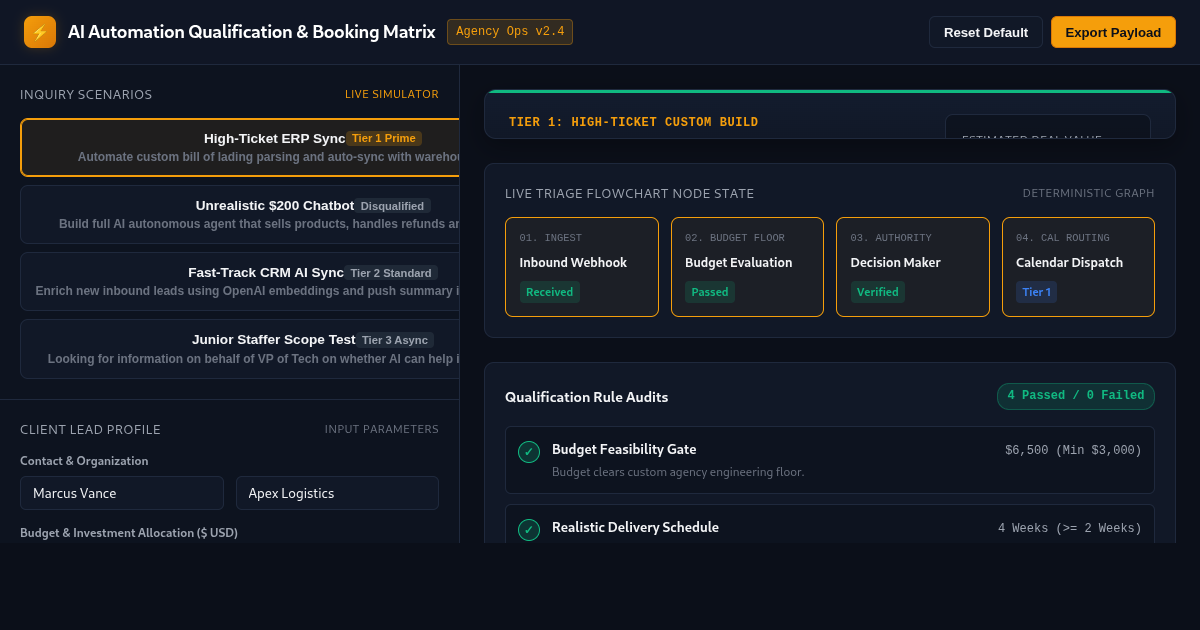Click the Realistic Delivery Schedule check icon
Viewport: 1200px width, 630px height.
(529, 530)
